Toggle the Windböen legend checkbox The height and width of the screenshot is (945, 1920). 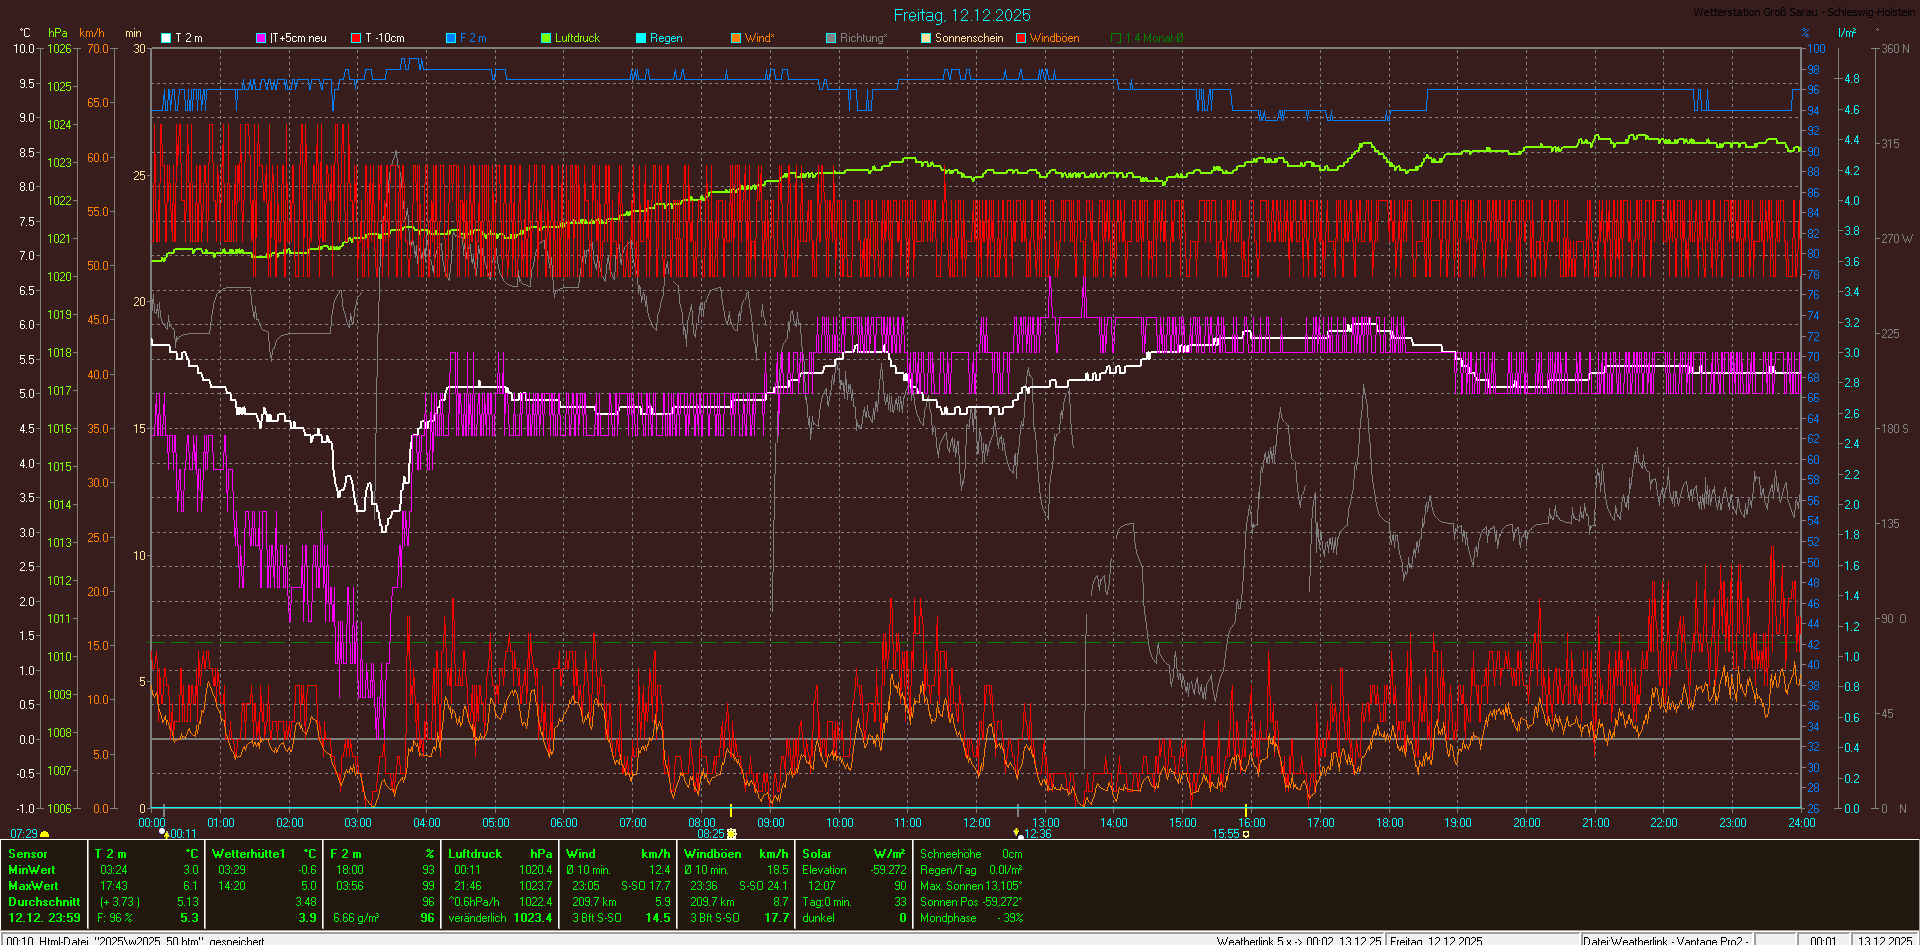point(1021,38)
